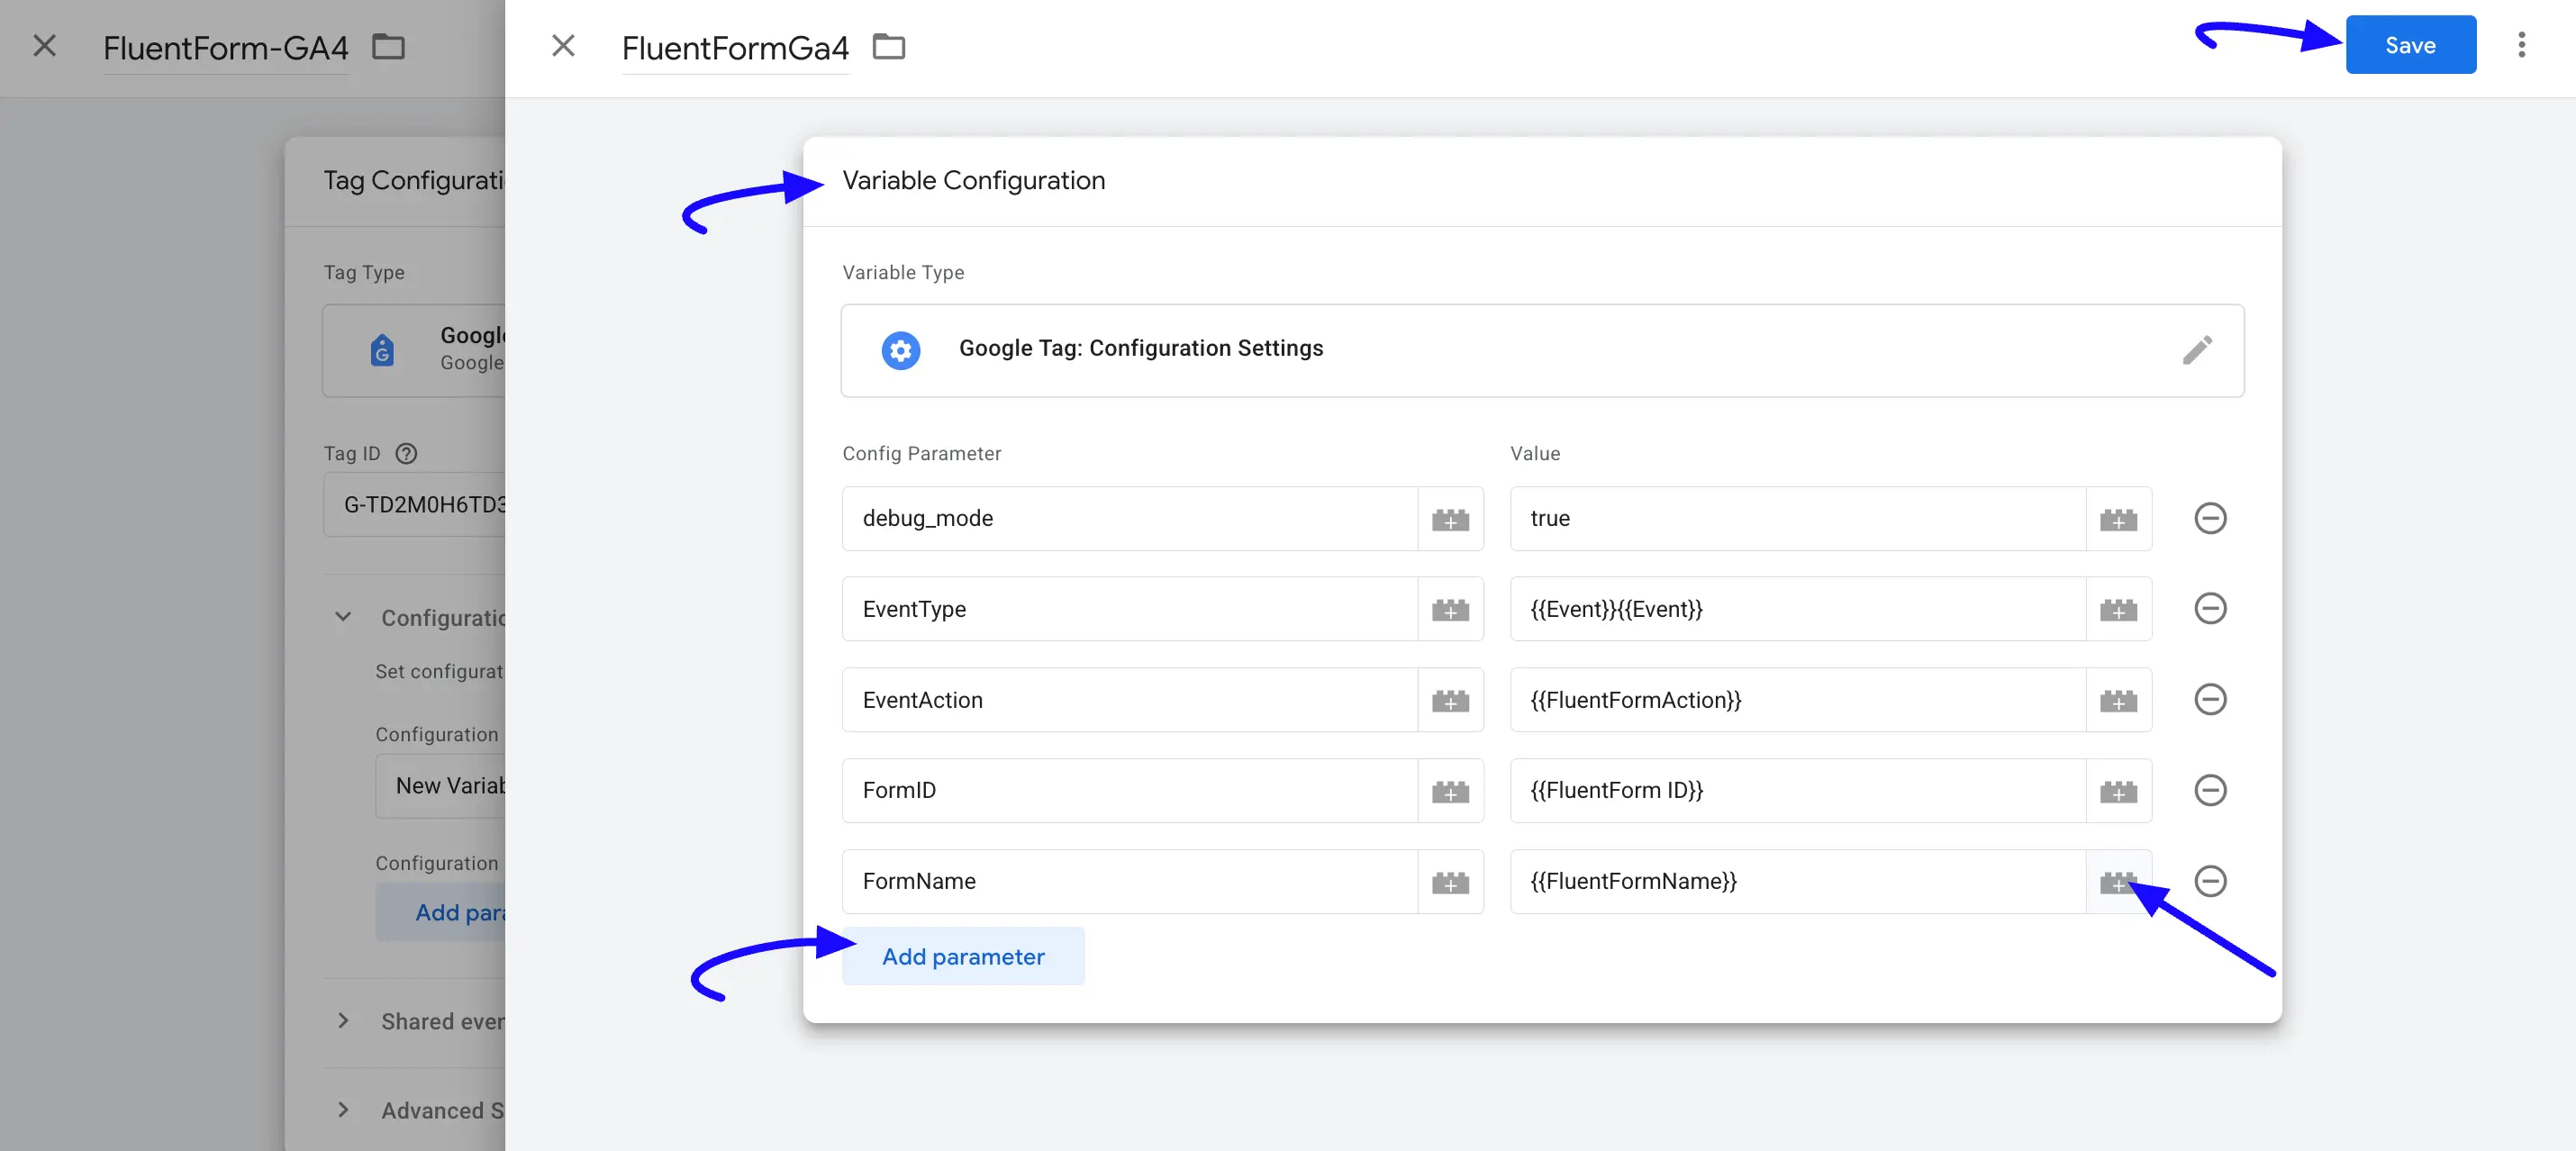Click the {{FluentForm ID}} value input
The image size is (2576, 1151).
pyautogui.click(x=1798, y=791)
